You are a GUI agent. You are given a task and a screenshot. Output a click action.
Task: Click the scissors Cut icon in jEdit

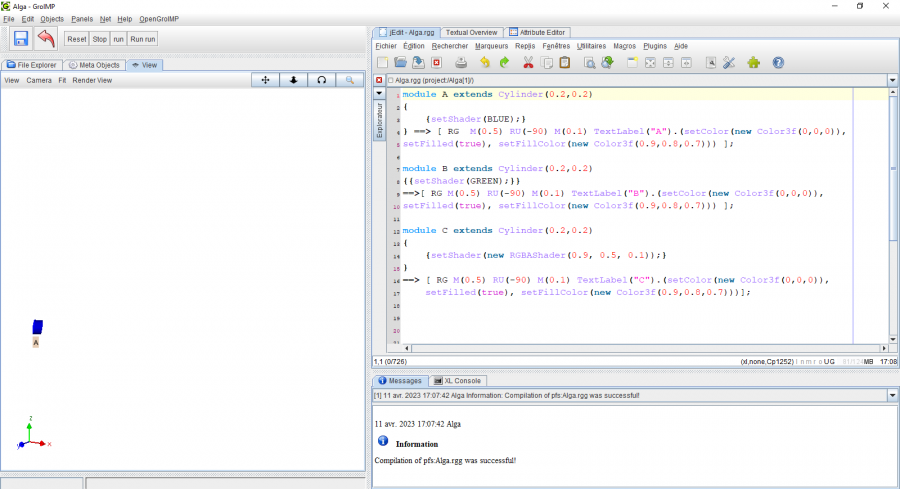pos(528,62)
